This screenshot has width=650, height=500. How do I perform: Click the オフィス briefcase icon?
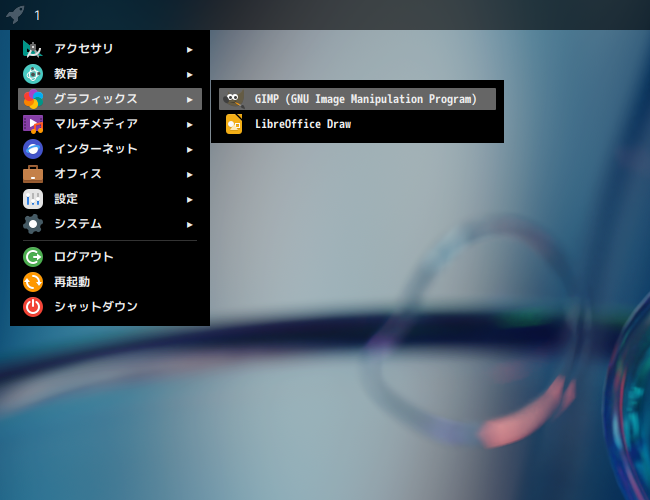[x=33, y=174]
